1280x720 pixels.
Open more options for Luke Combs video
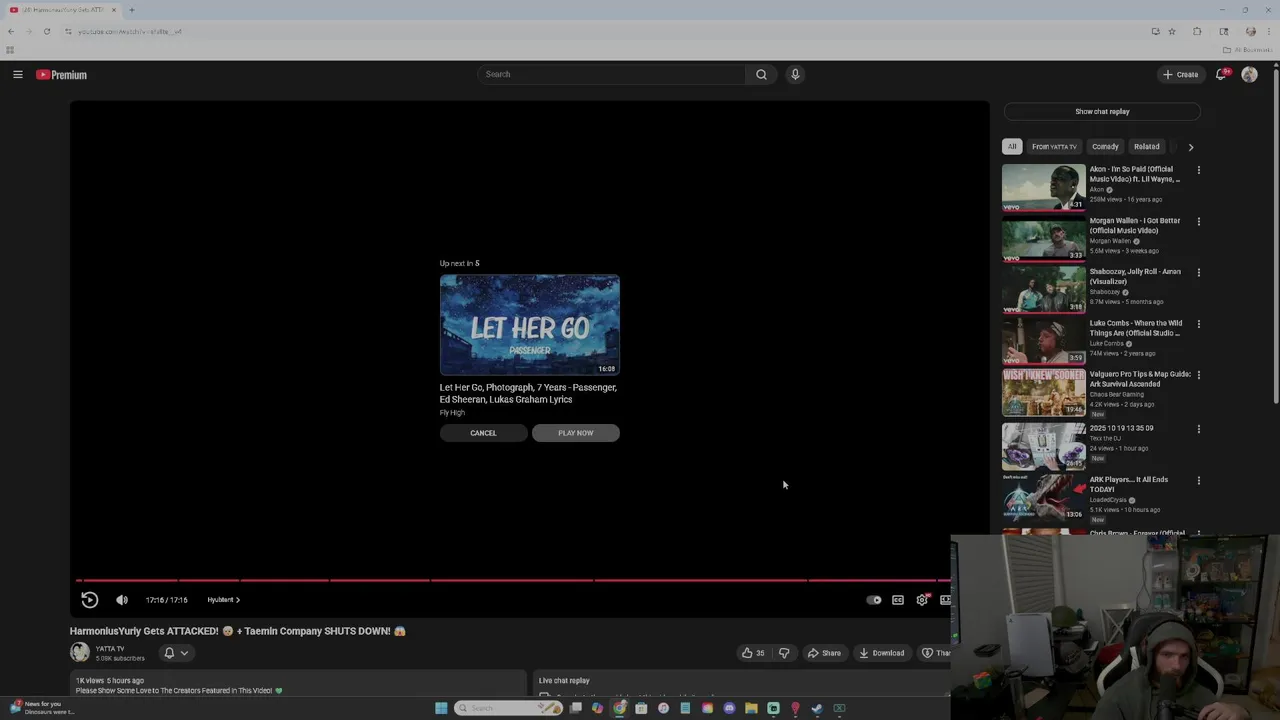pyautogui.click(x=1198, y=324)
